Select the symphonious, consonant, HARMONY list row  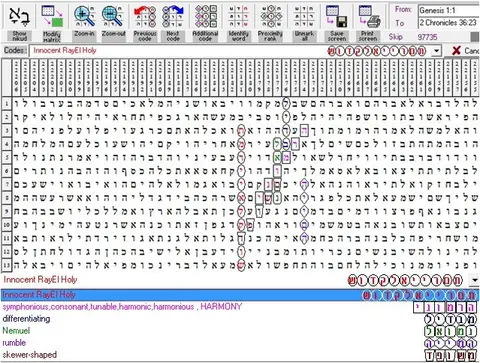pos(240,307)
